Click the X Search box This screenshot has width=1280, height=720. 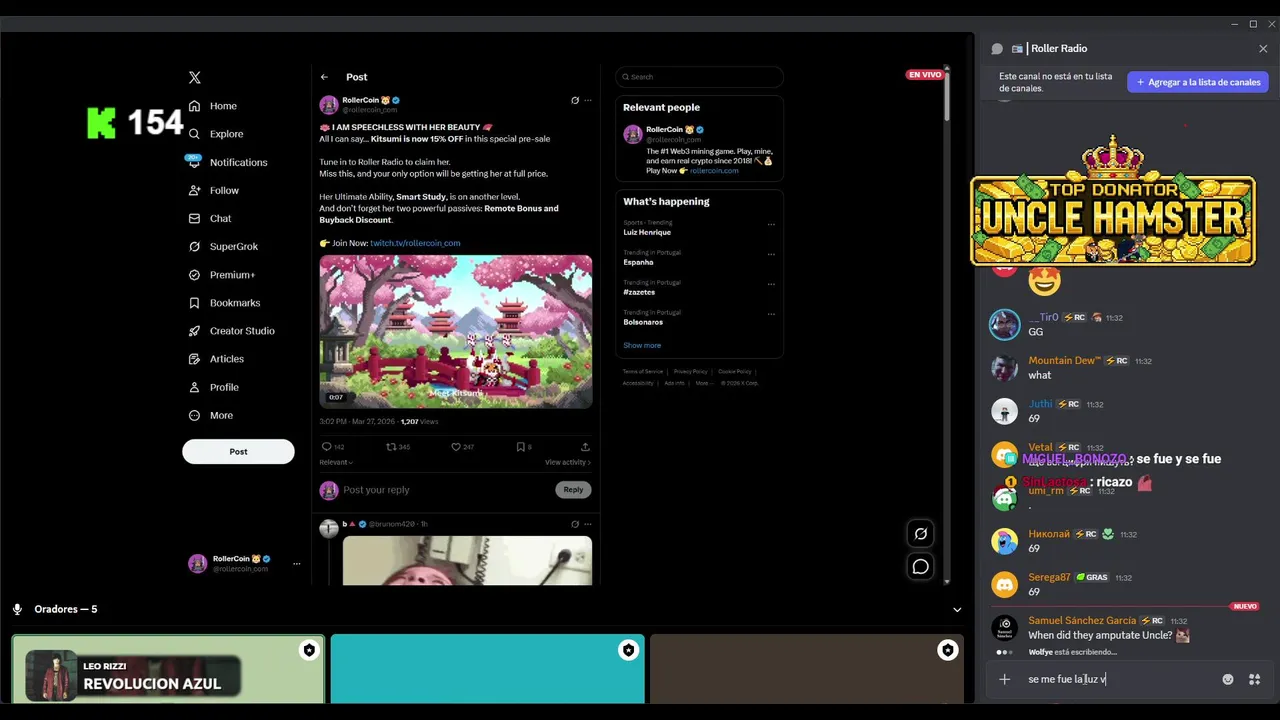pyautogui.click(x=699, y=77)
